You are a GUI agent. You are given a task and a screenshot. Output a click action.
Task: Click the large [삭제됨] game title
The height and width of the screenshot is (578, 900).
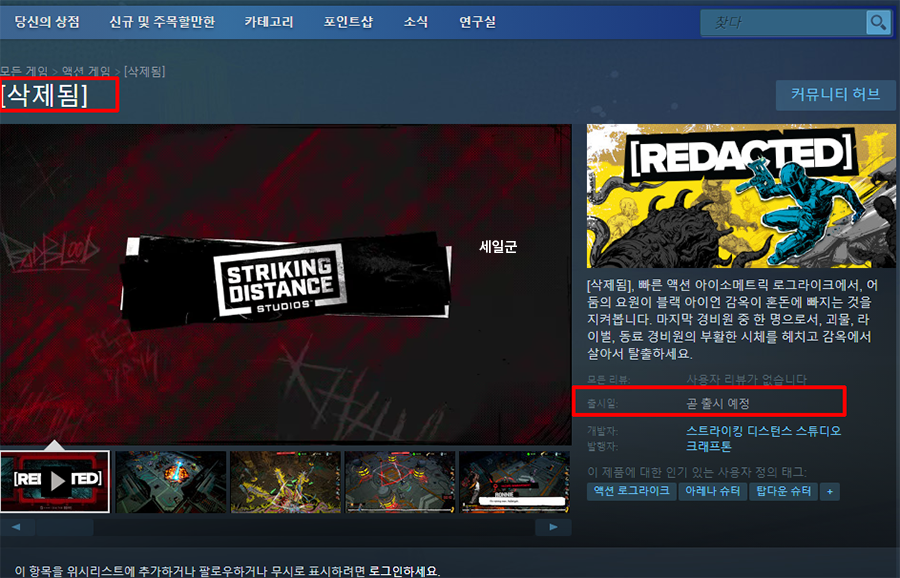(x=44, y=95)
